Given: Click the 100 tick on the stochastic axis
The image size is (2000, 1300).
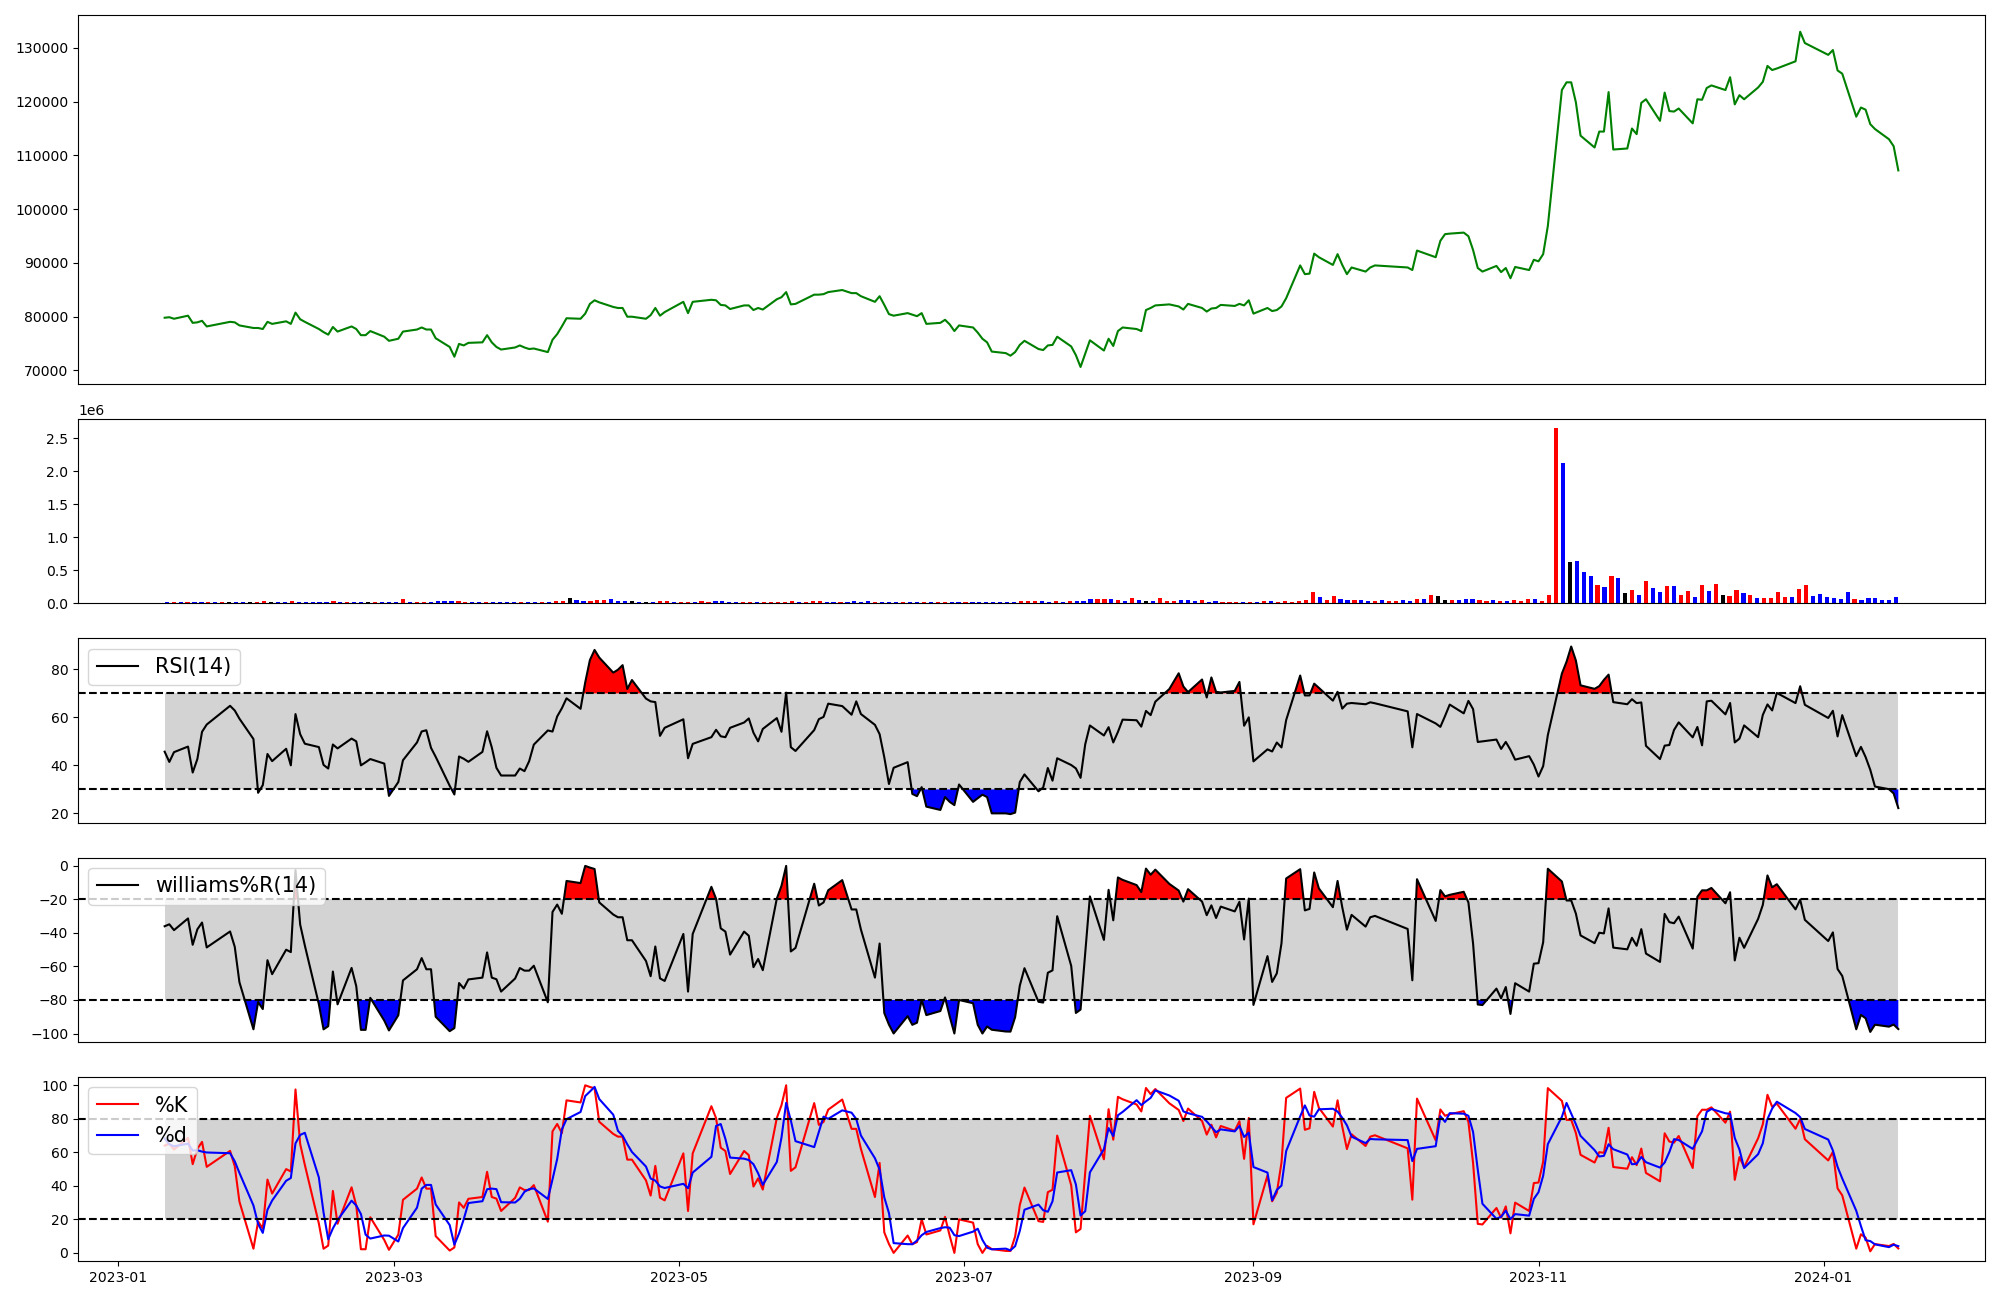Looking at the screenshot, I should click(x=56, y=1086).
